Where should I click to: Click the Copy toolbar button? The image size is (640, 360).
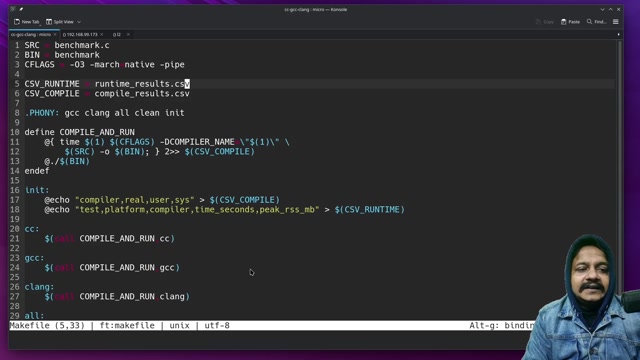point(545,22)
